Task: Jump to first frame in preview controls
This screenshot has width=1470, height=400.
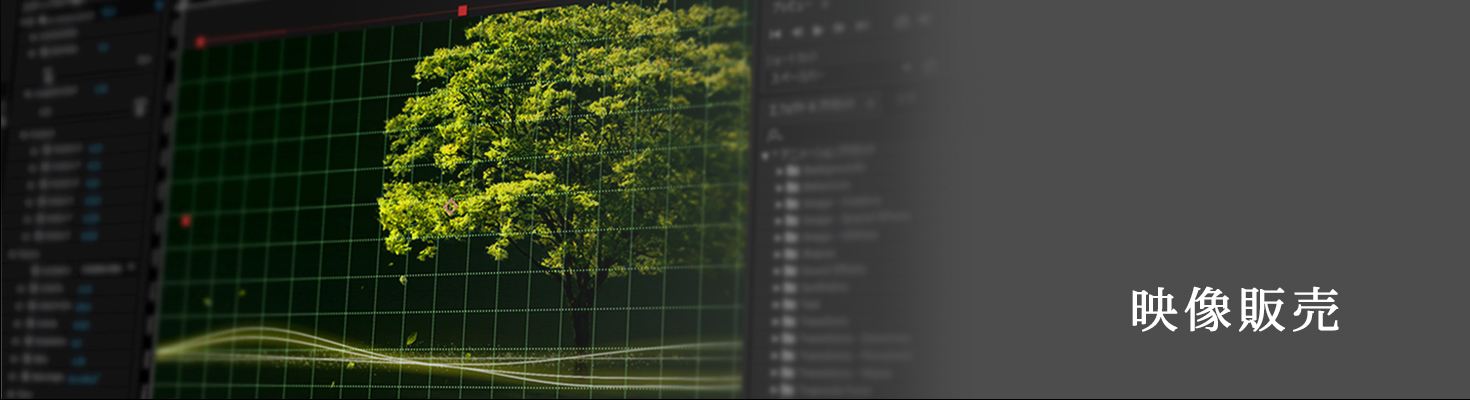Action: [x=775, y=31]
